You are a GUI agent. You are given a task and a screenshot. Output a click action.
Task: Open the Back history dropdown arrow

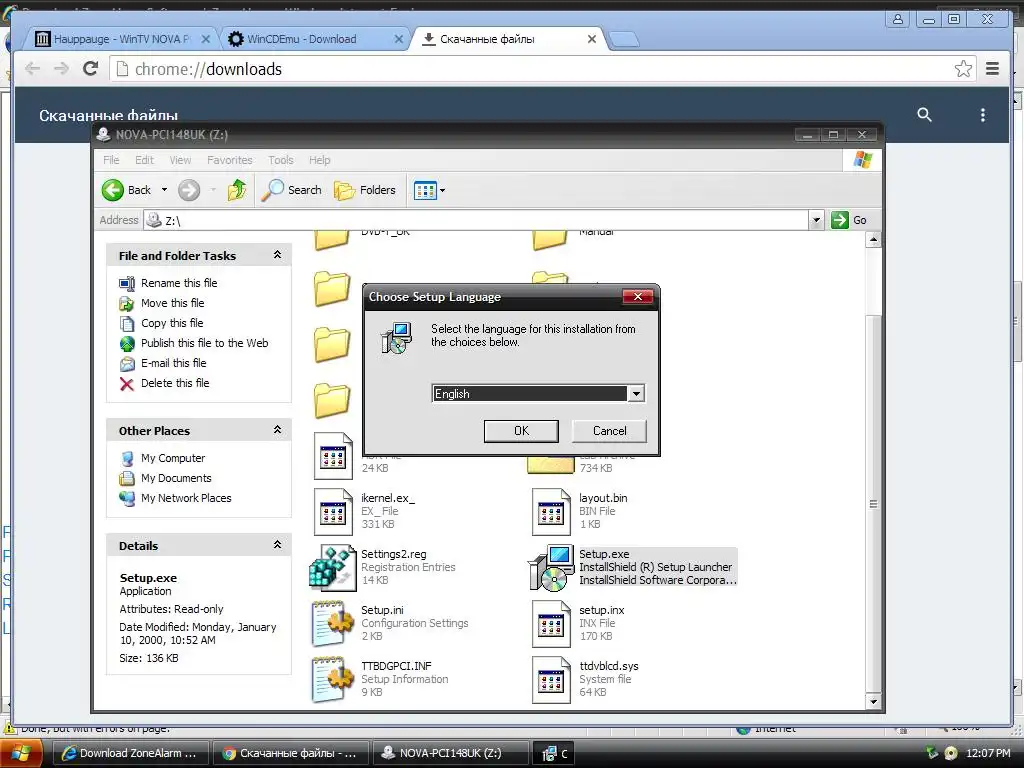(165, 190)
